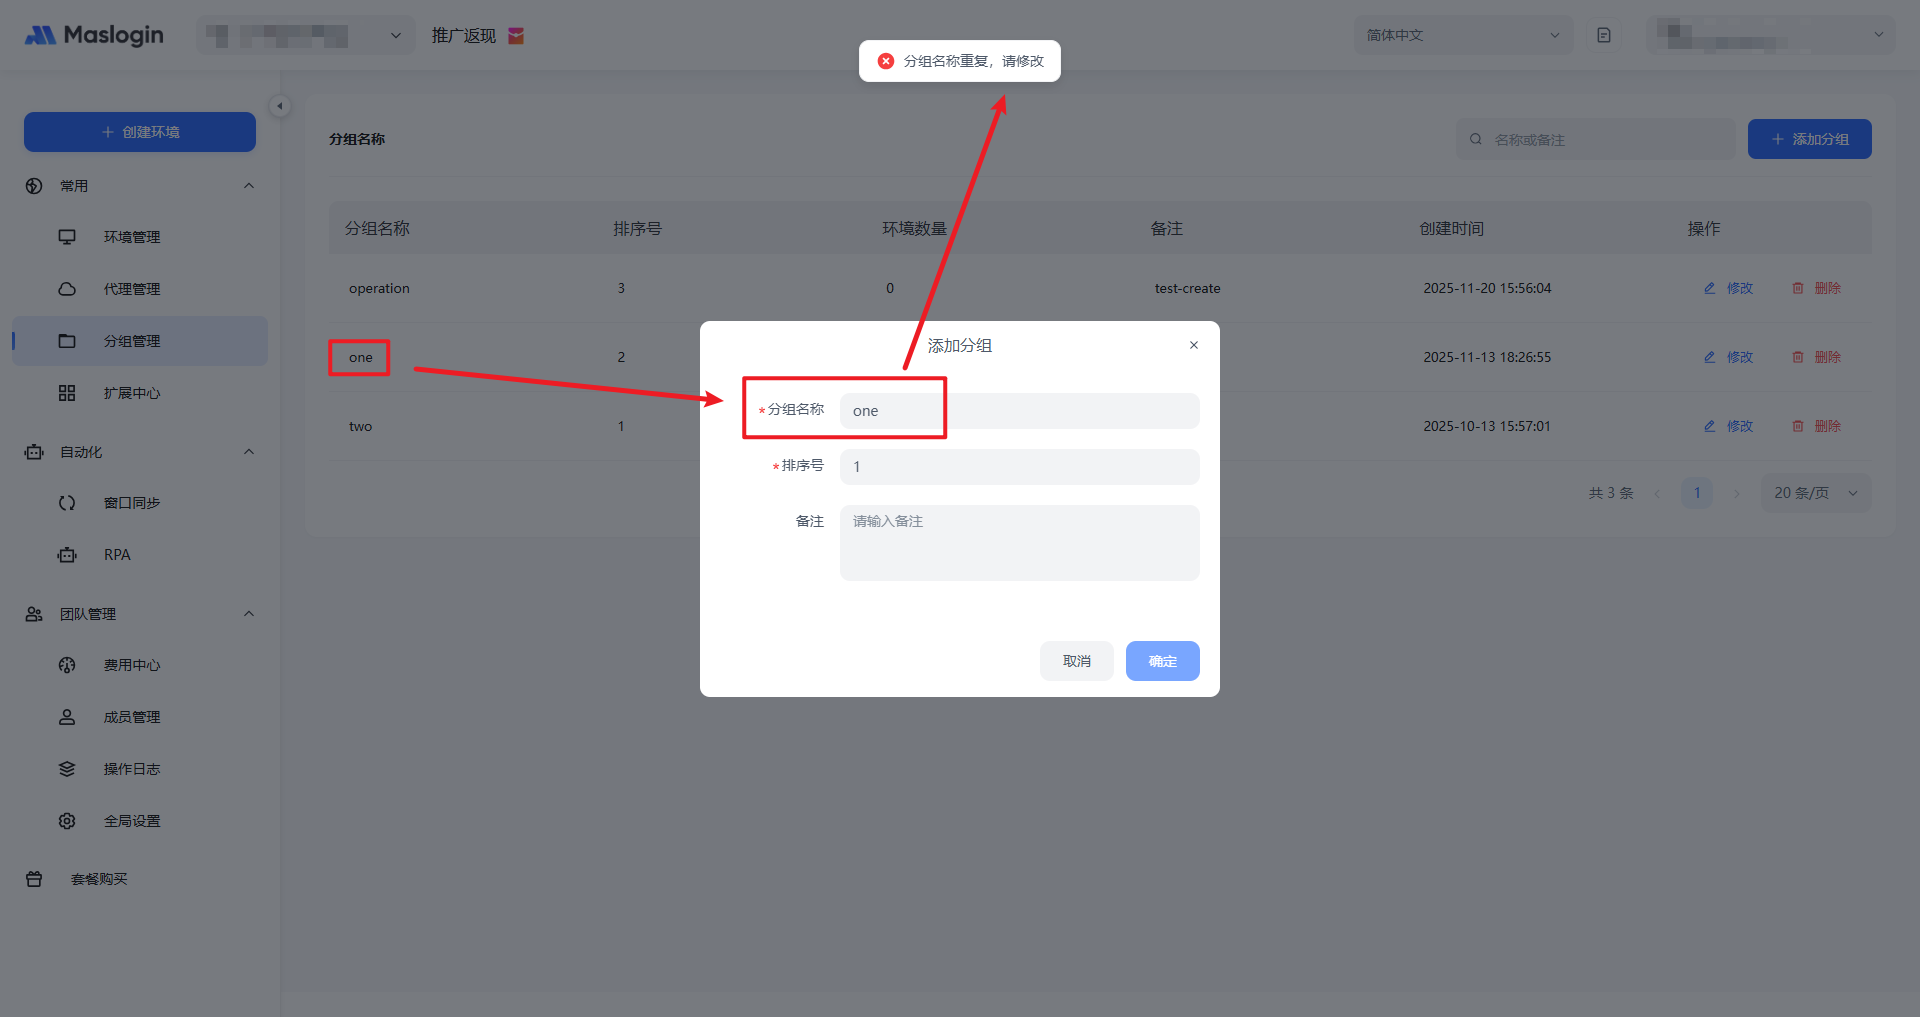The height and width of the screenshot is (1017, 1920).
Task: Click the Maslogin logo icon
Action: click(x=40, y=36)
